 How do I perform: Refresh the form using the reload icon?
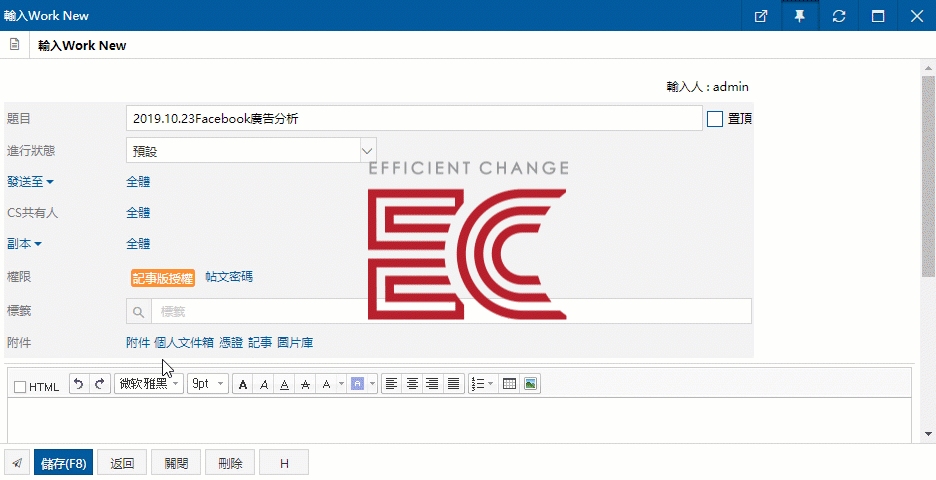(839, 16)
